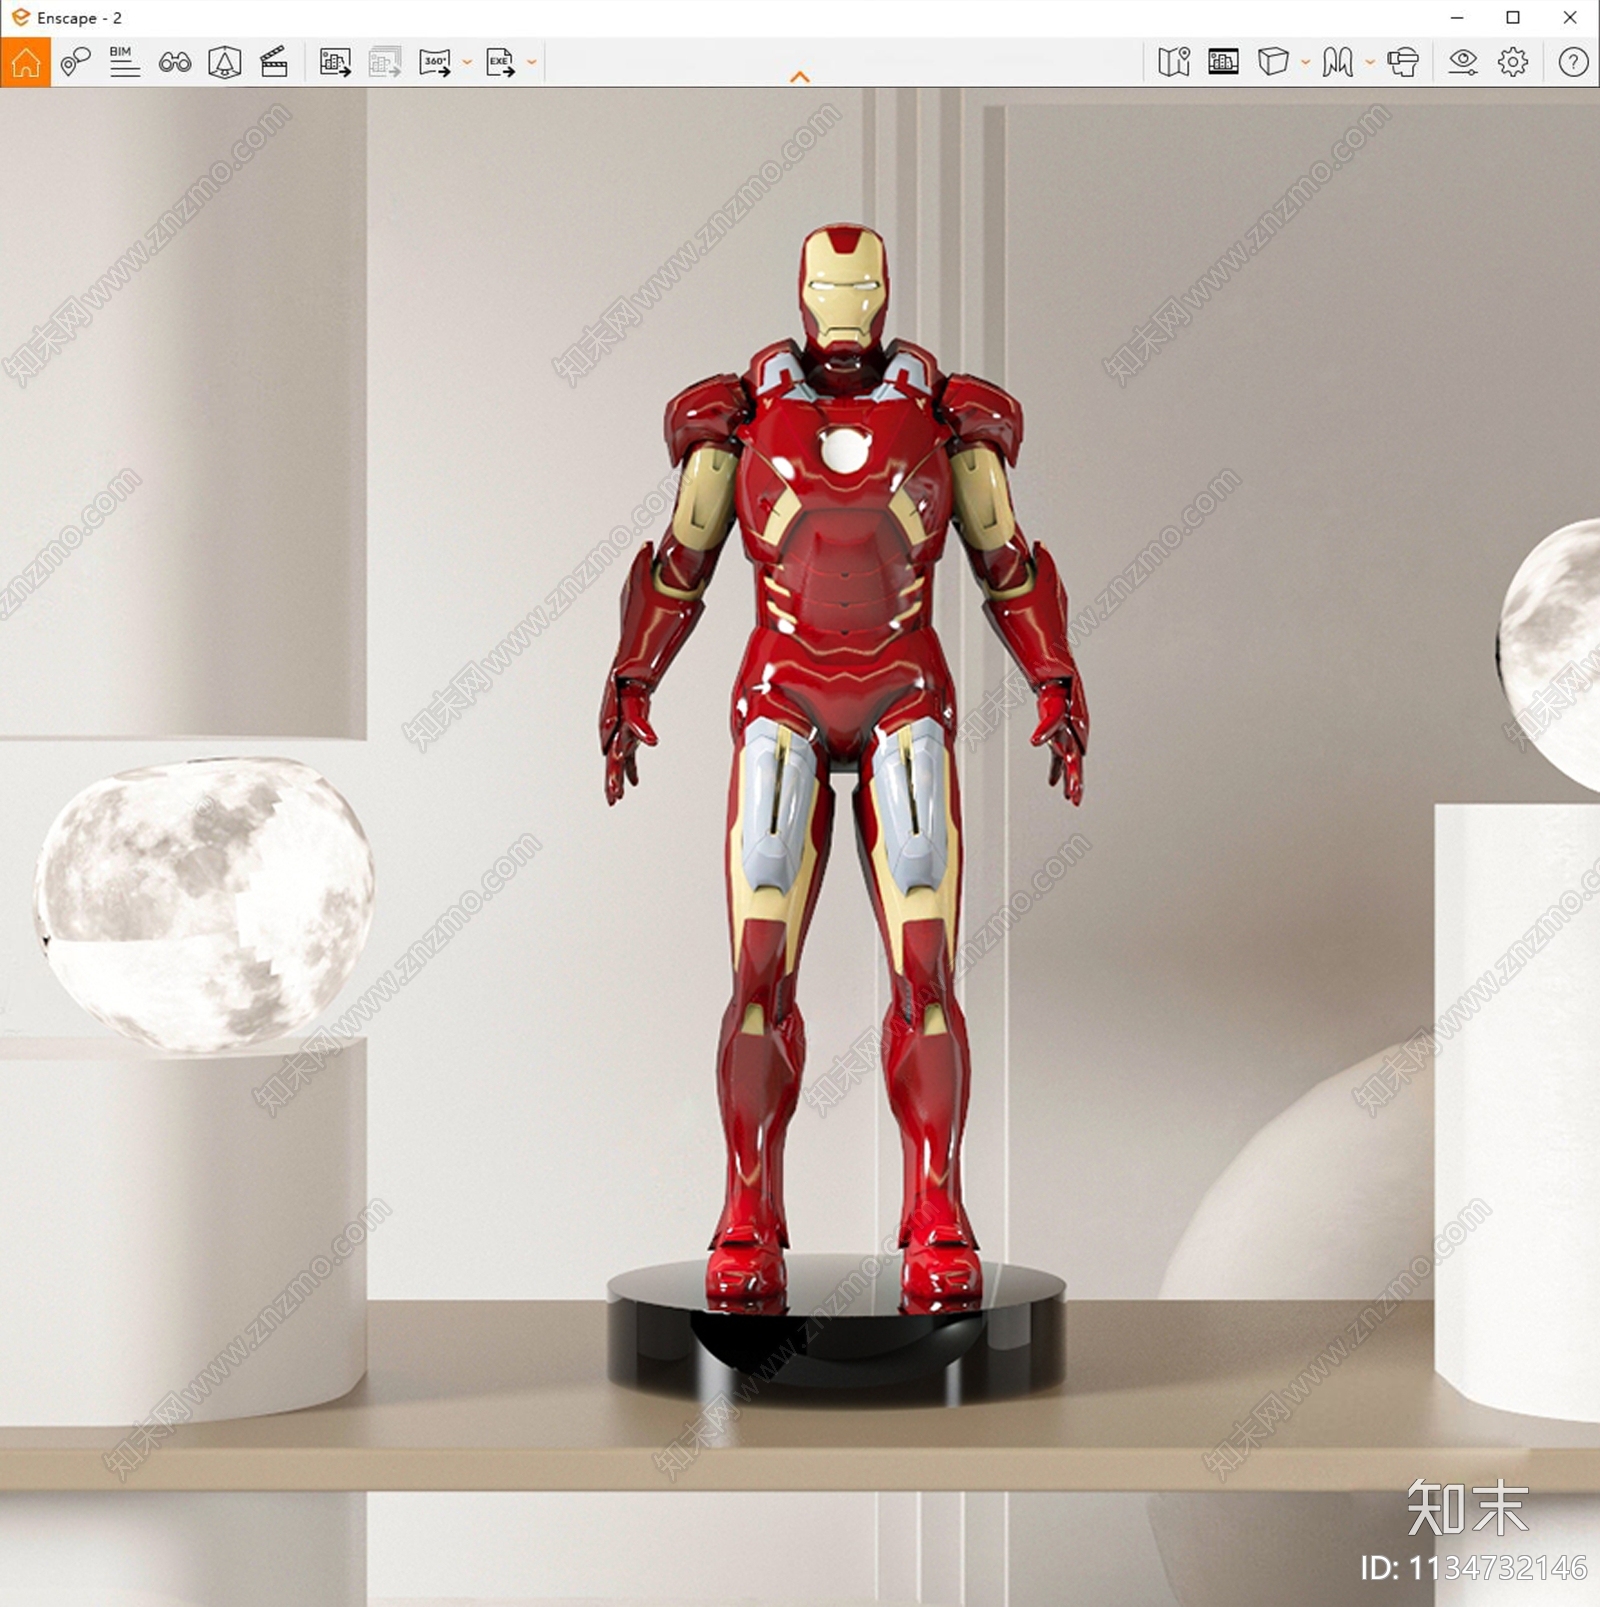Open General Settings gear icon
The height and width of the screenshot is (1607, 1600).
(x=1513, y=62)
